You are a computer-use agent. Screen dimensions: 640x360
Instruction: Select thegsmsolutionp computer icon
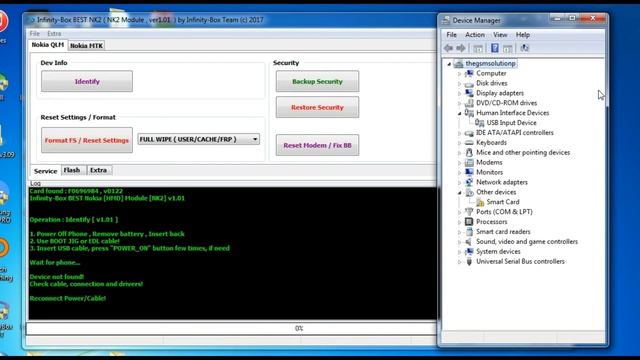[x=459, y=63]
